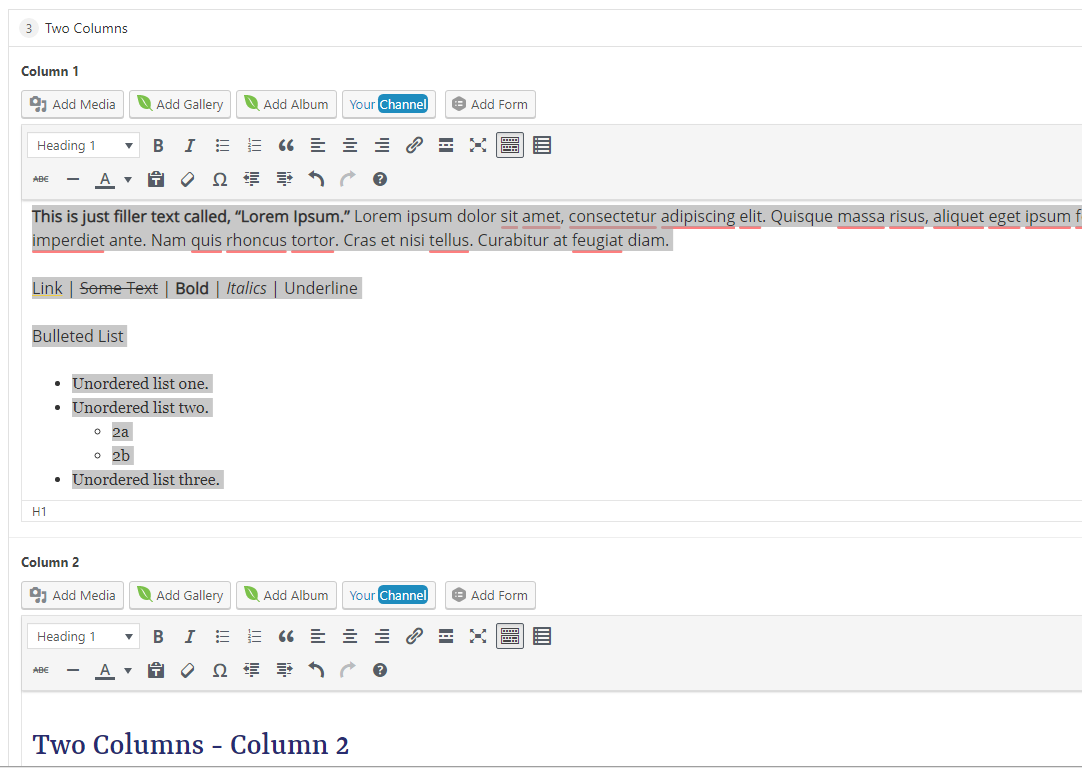Toggle distraction-free fullscreen mode in Column 1
This screenshot has height=768, width=1082.
pyautogui.click(x=478, y=146)
